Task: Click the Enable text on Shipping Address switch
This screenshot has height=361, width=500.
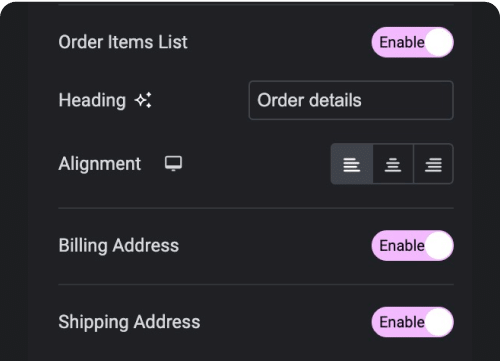Action: point(402,322)
